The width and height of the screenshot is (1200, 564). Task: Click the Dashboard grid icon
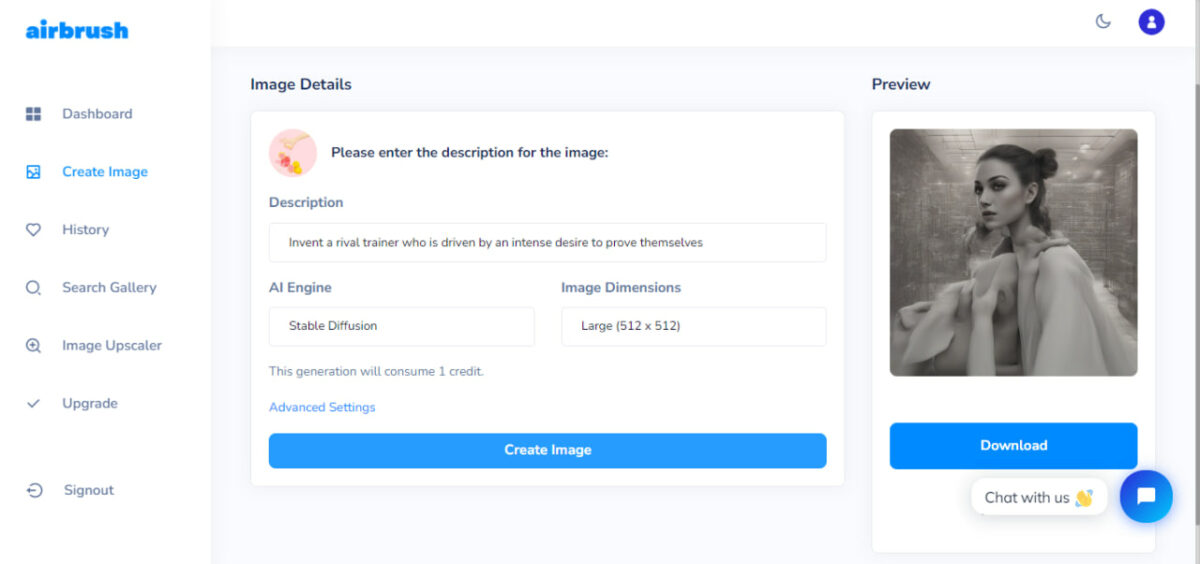(33, 114)
